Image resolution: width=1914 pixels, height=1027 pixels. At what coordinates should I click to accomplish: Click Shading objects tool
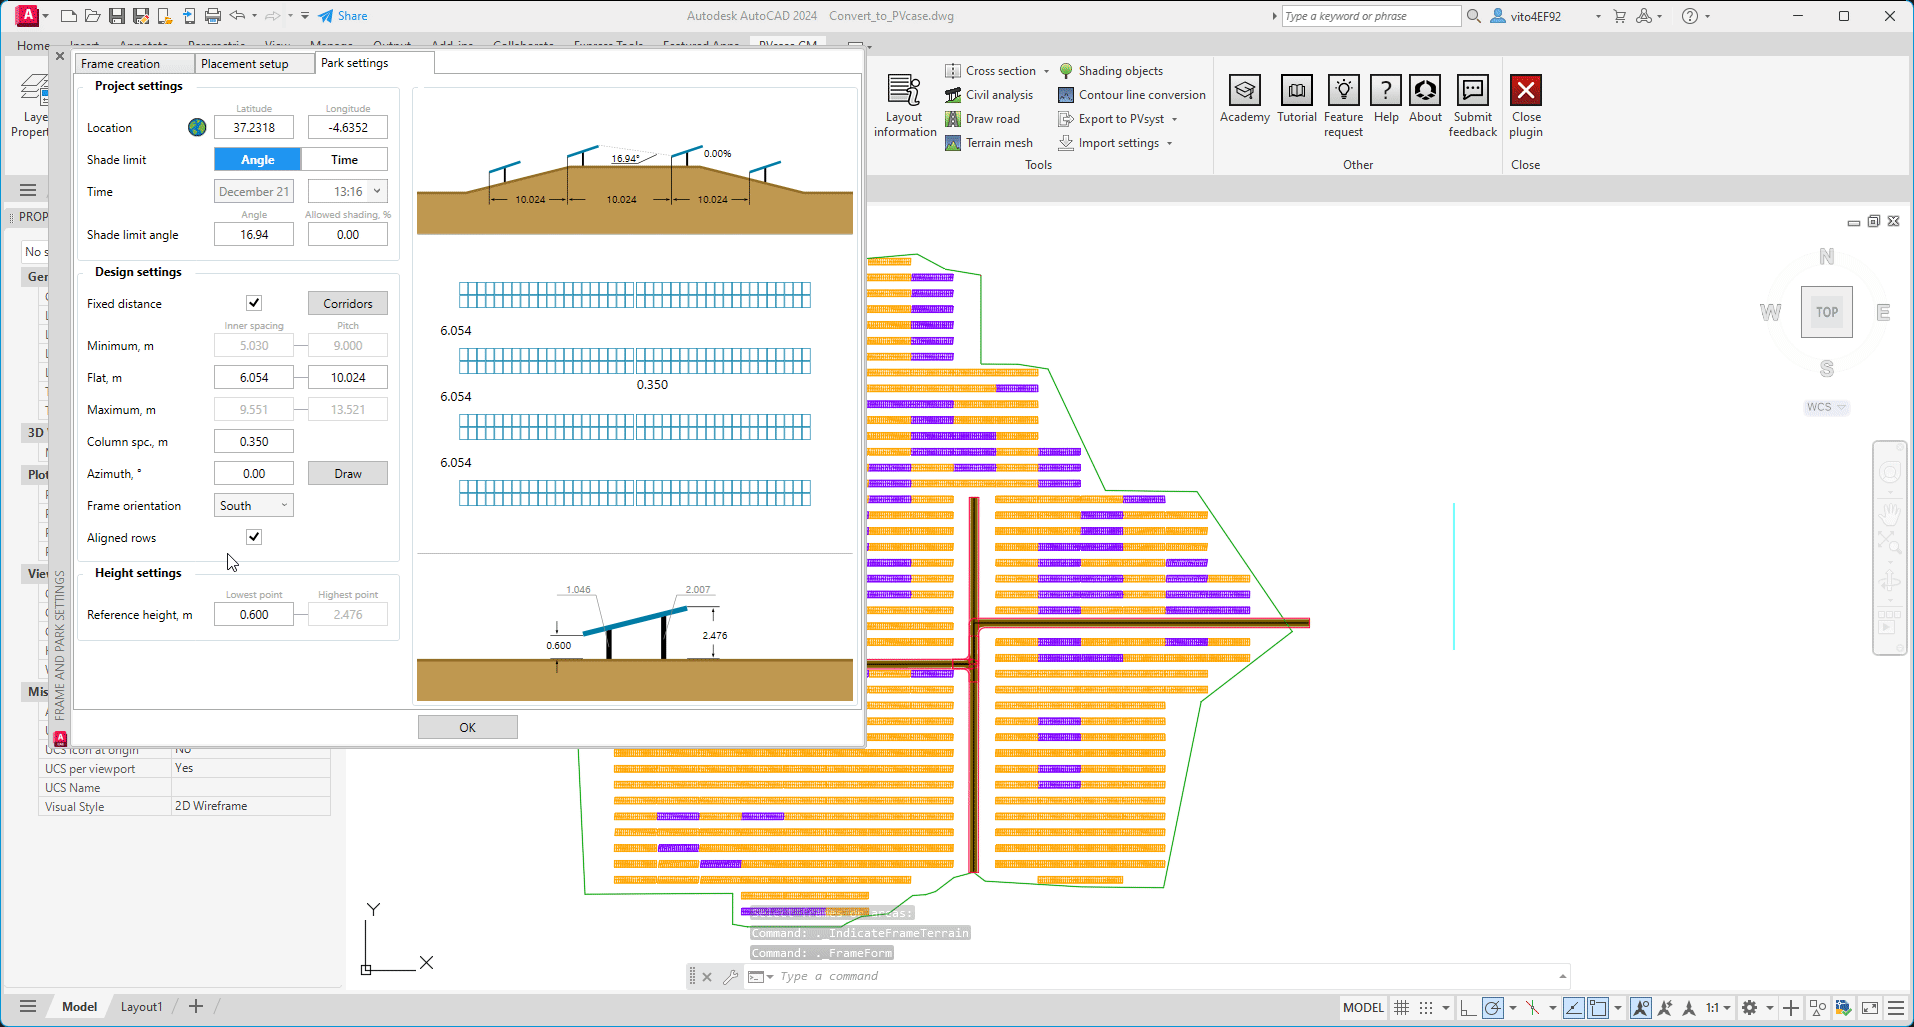coord(1110,71)
